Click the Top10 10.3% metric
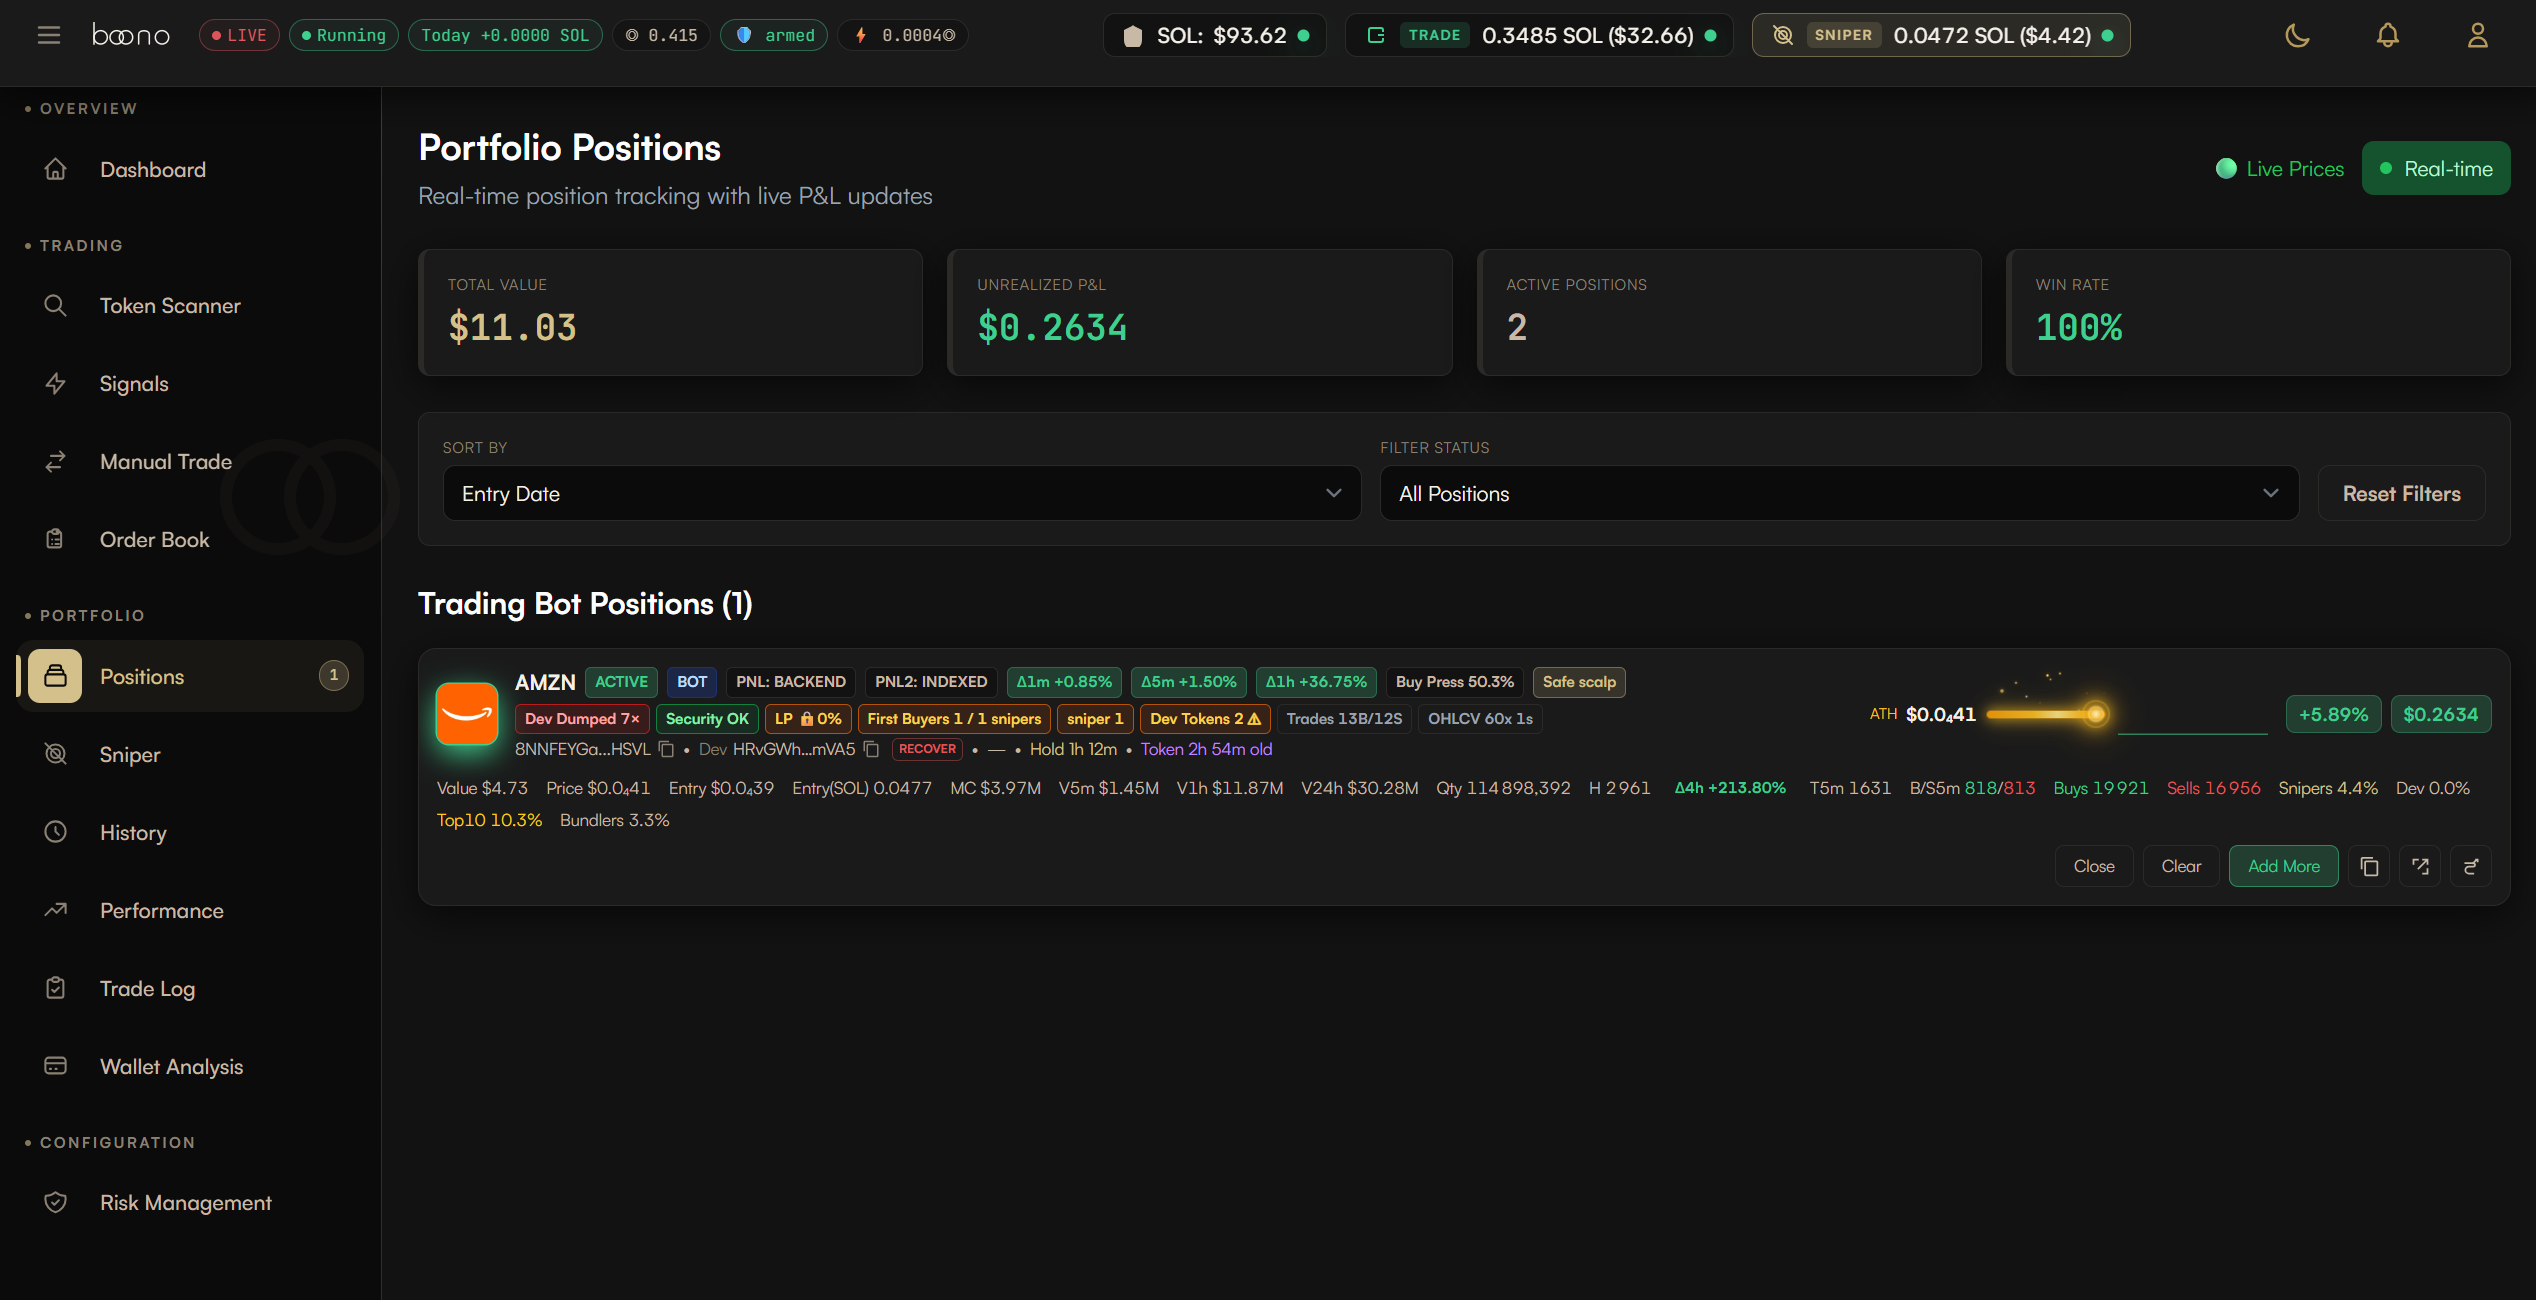The height and width of the screenshot is (1300, 2536). (x=489, y=820)
